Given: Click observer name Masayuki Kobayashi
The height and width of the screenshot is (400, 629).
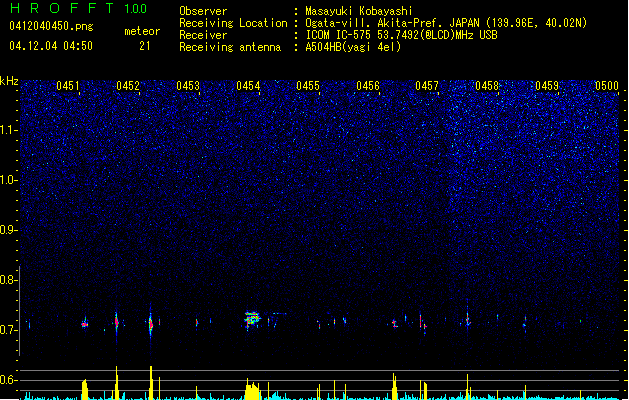Looking at the screenshot, I should [x=359, y=11].
